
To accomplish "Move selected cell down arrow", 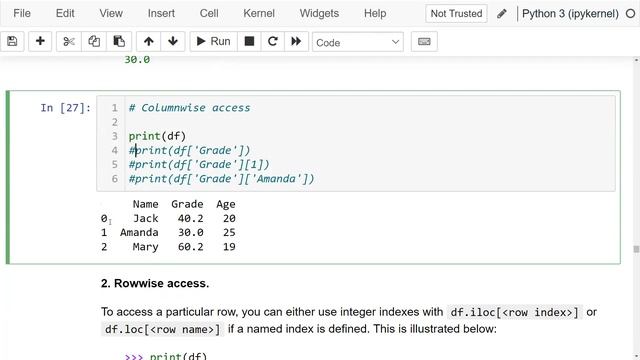I will pyautogui.click(x=173, y=41).
